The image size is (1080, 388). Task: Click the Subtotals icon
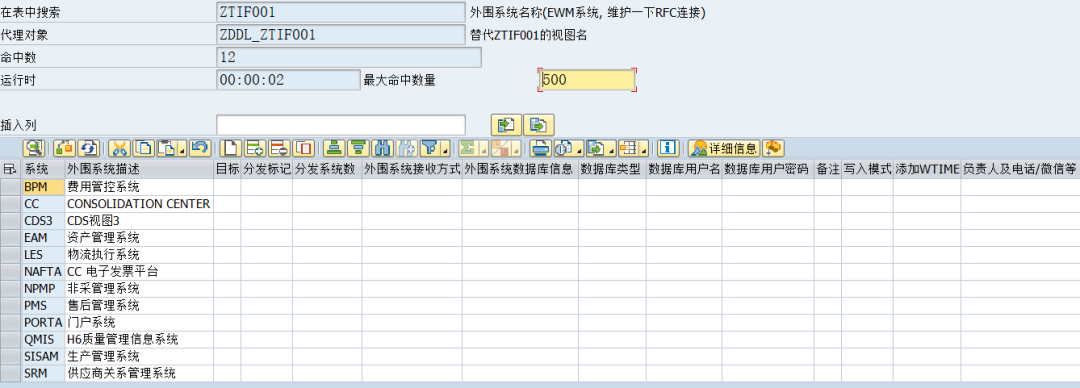pyautogui.click(x=500, y=148)
